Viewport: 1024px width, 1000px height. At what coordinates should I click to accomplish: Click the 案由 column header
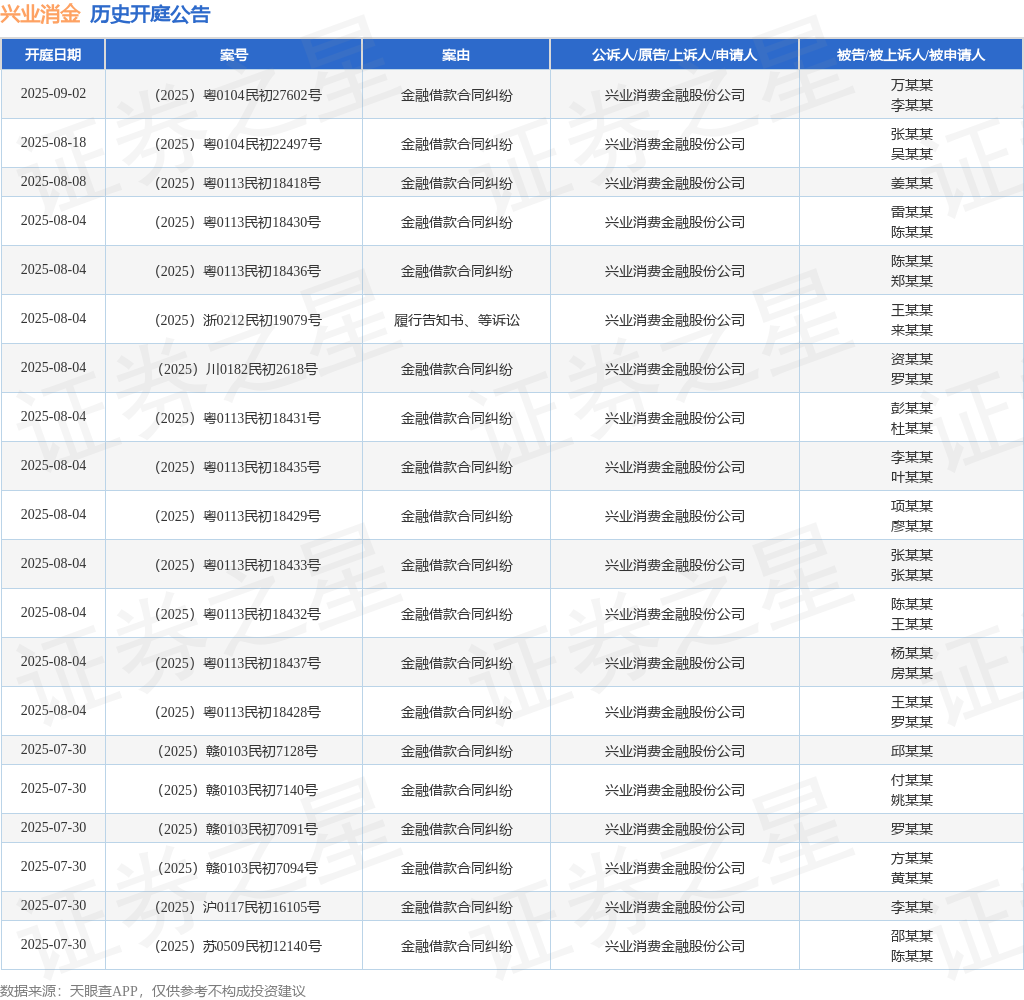click(x=456, y=55)
